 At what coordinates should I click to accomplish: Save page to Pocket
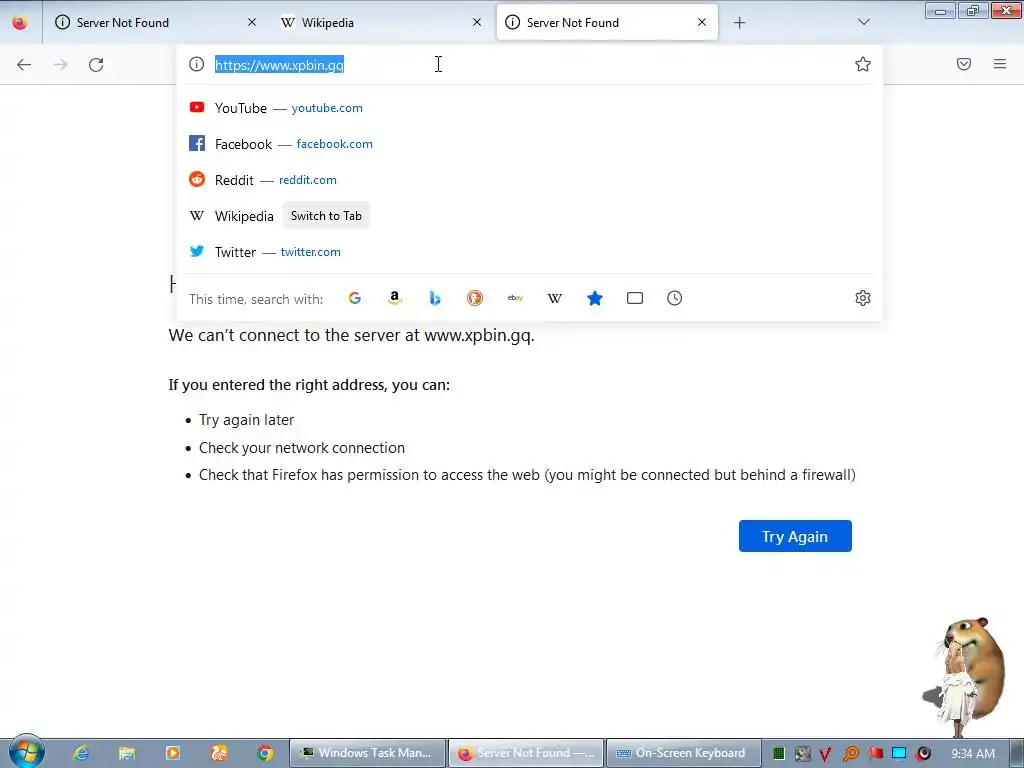point(964,64)
